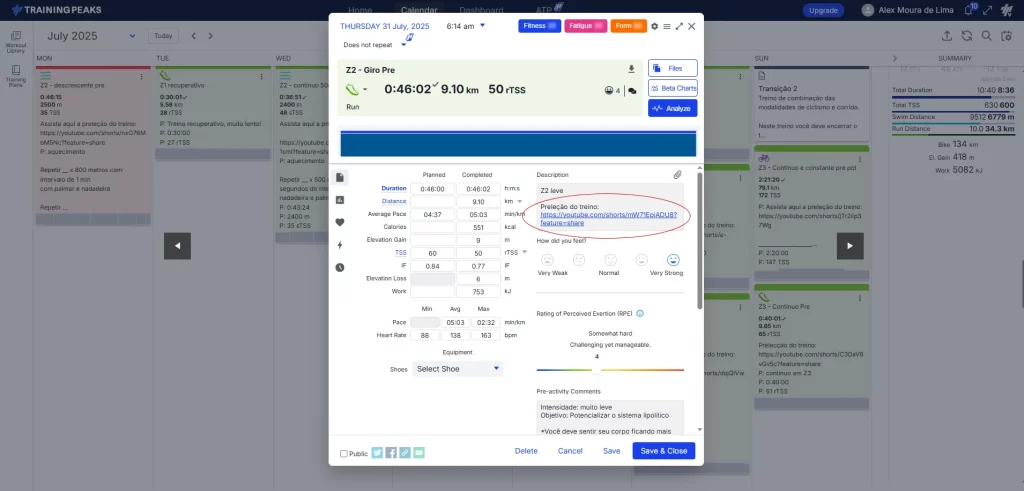Open the workout comments bubble icon
This screenshot has height=491, width=1024.
[x=632, y=91]
